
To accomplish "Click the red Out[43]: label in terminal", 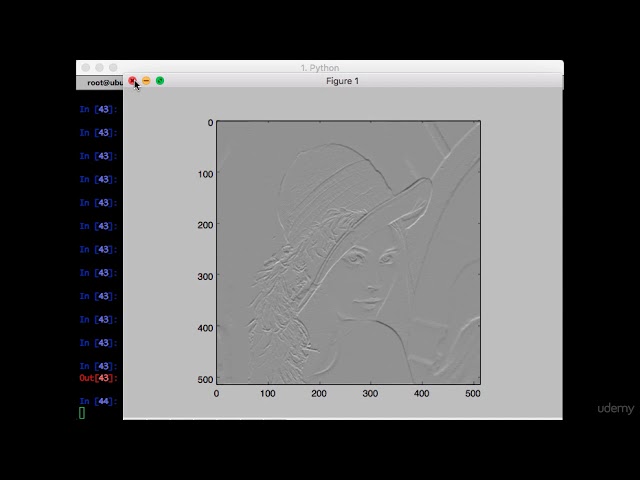I will [98, 378].
